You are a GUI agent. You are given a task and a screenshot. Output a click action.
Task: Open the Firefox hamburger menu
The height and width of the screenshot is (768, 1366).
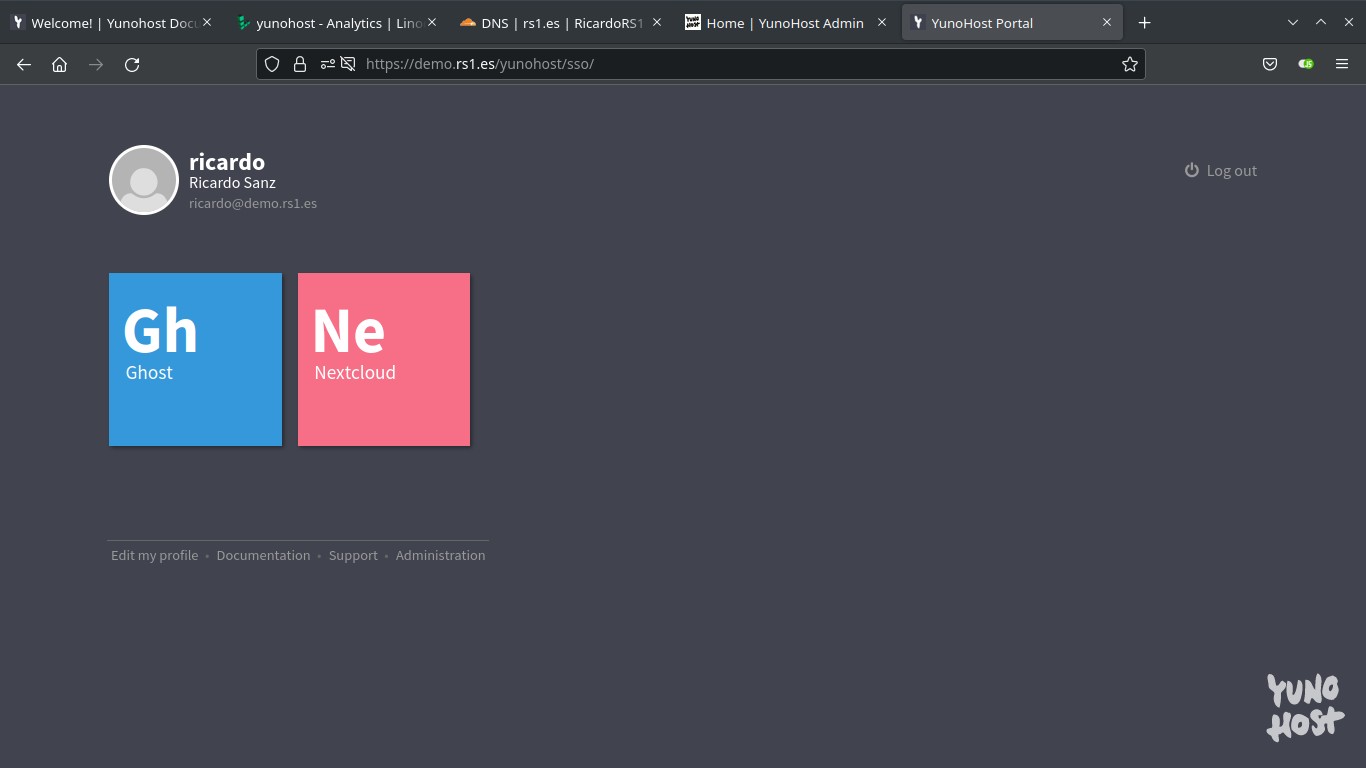click(1342, 64)
